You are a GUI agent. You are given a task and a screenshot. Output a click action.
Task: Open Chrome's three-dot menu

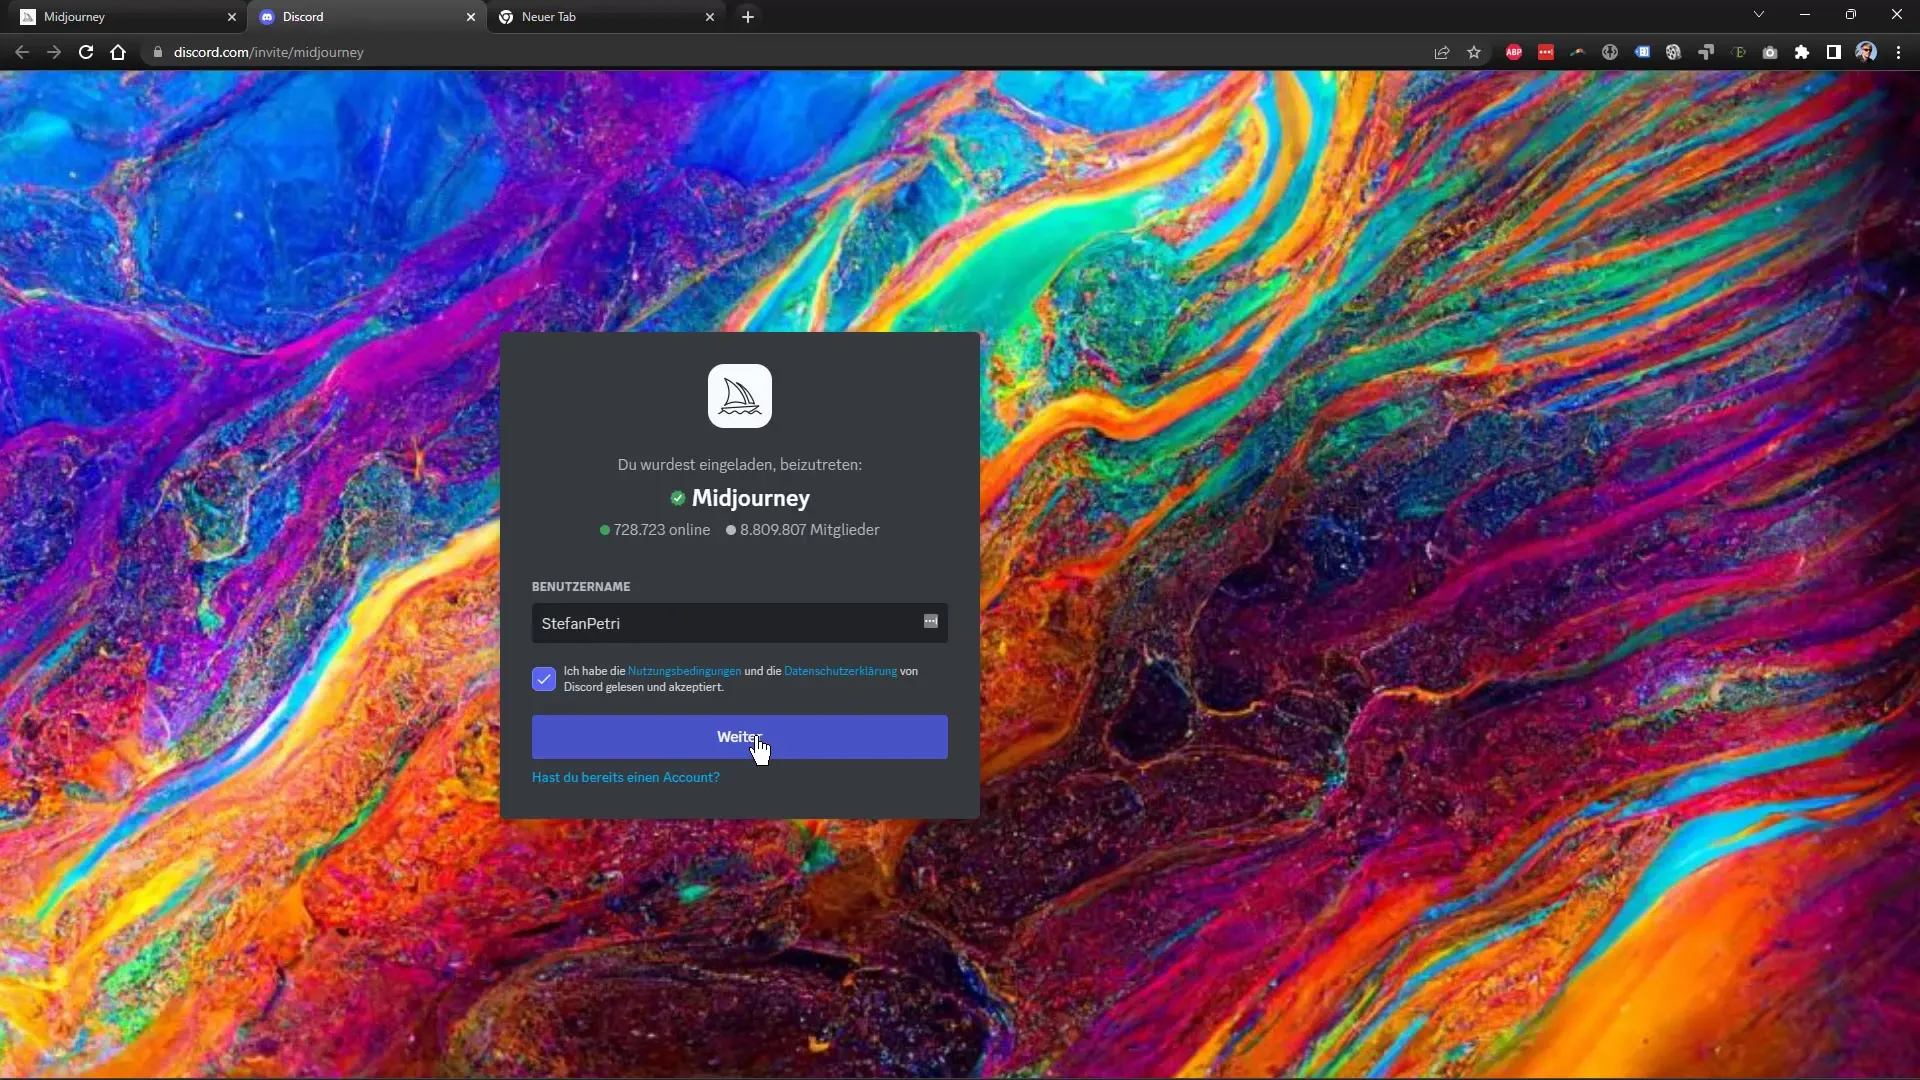[x=1898, y=52]
